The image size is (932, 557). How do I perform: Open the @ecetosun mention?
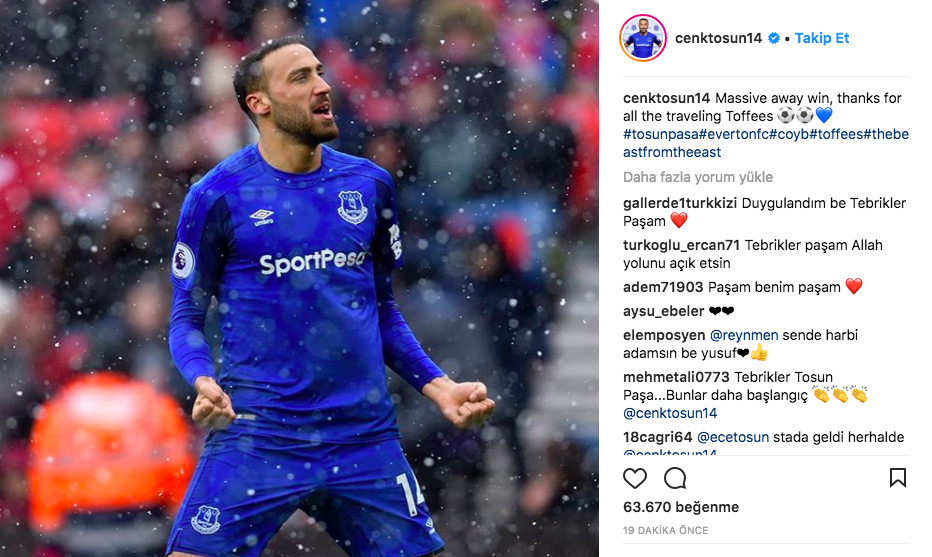tap(733, 438)
